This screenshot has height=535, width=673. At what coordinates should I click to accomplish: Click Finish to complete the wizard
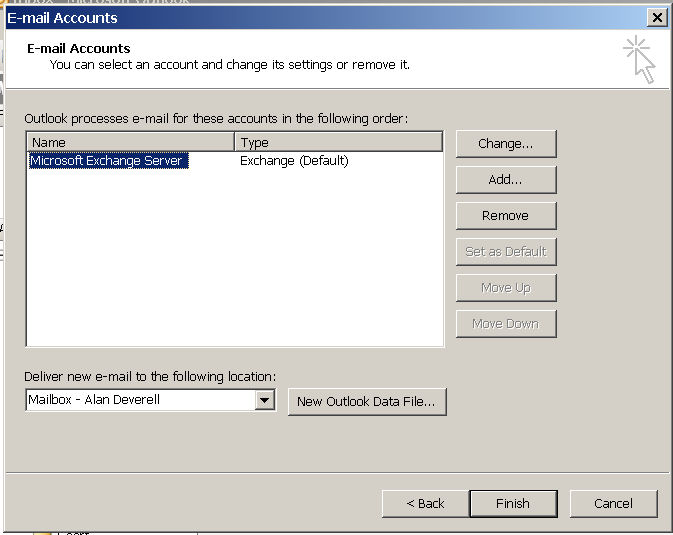point(514,504)
